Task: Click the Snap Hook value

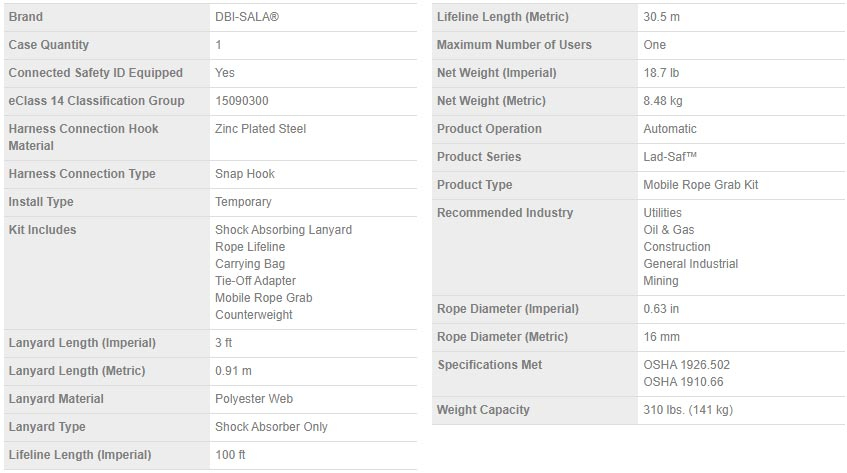Action: 245,174
